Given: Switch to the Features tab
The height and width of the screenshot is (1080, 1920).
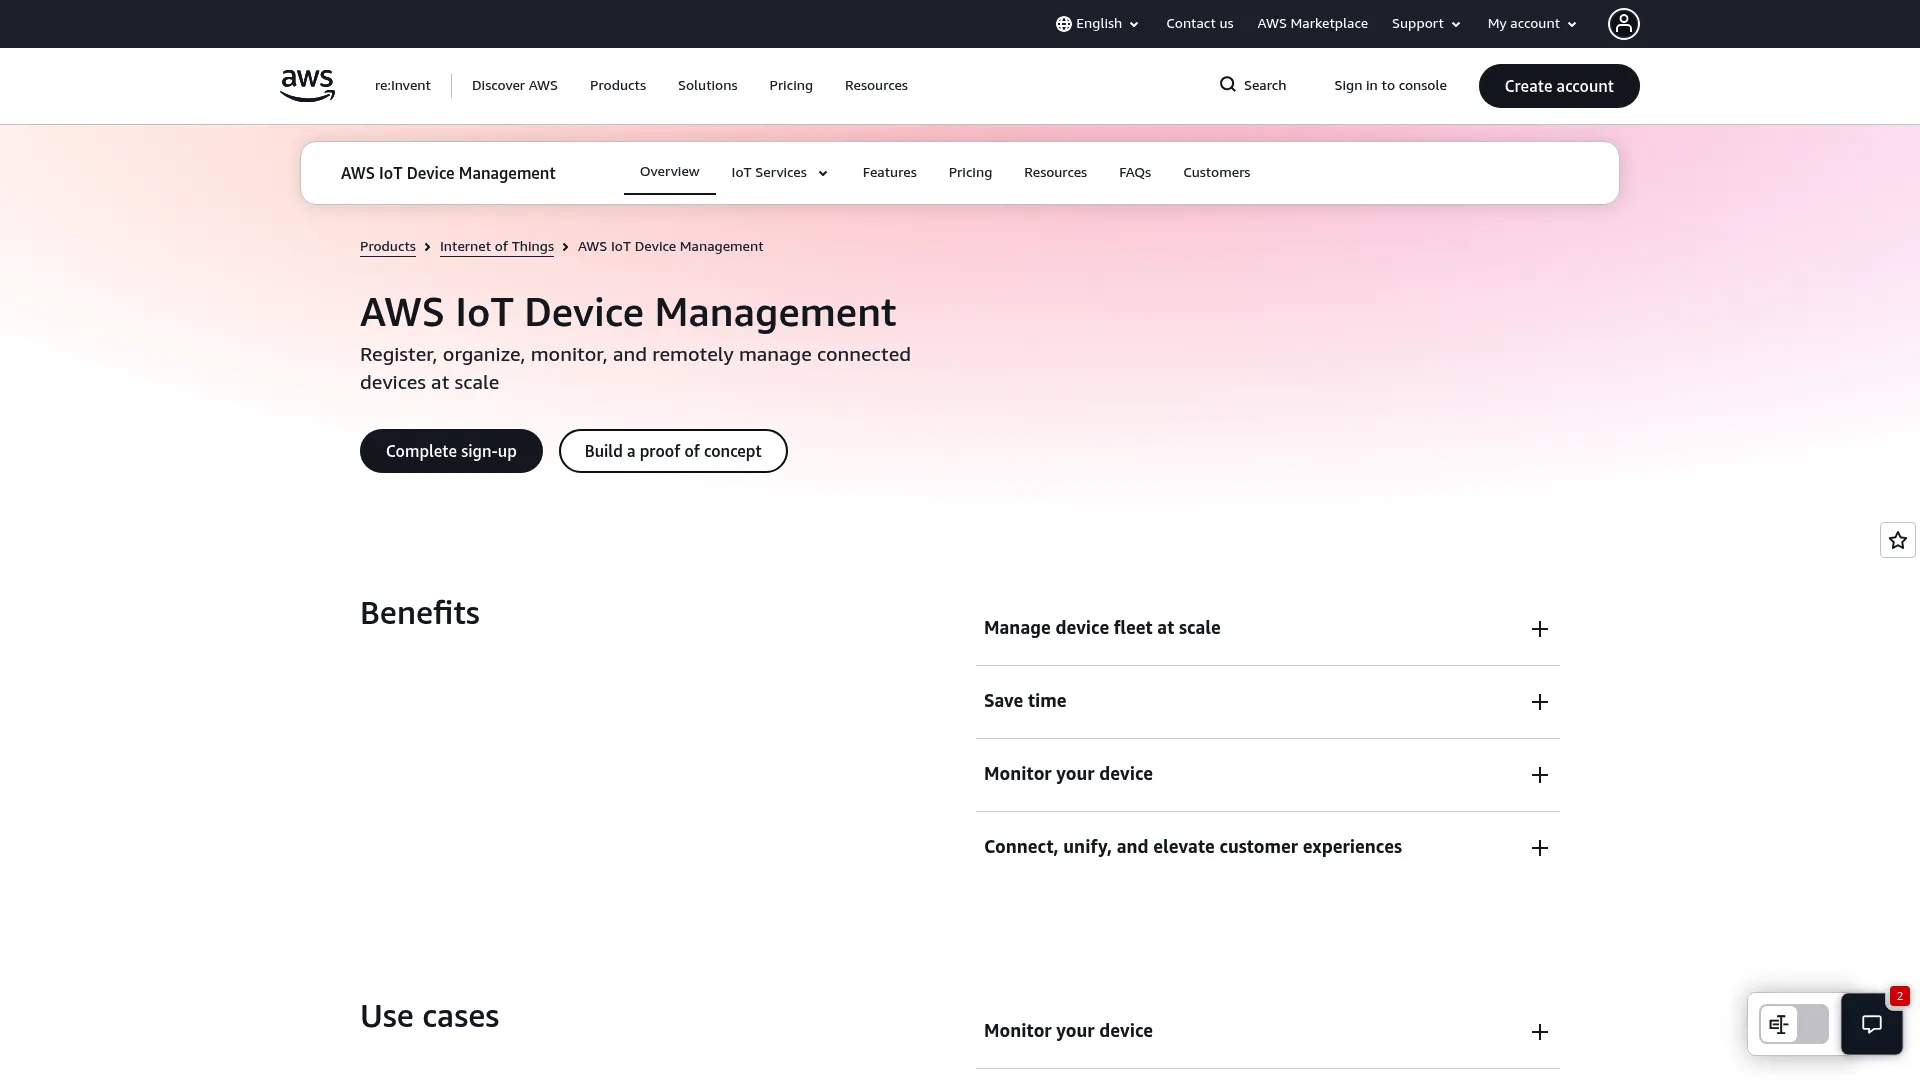Looking at the screenshot, I should [889, 173].
